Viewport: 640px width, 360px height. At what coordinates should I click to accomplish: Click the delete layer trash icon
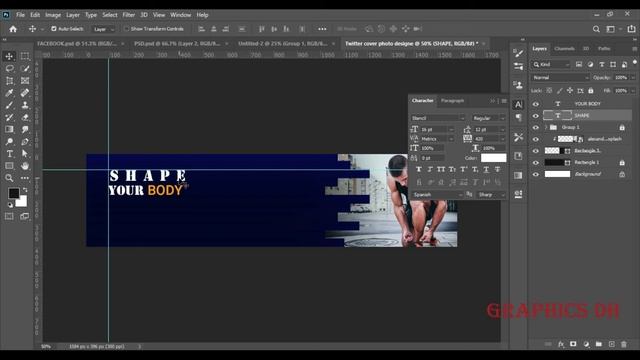(x=624, y=344)
